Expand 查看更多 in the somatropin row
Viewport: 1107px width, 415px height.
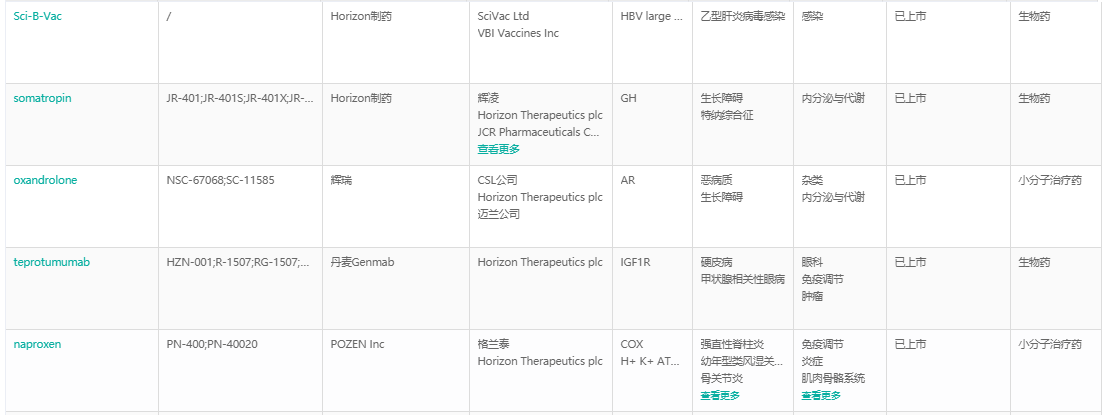click(499, 149)
